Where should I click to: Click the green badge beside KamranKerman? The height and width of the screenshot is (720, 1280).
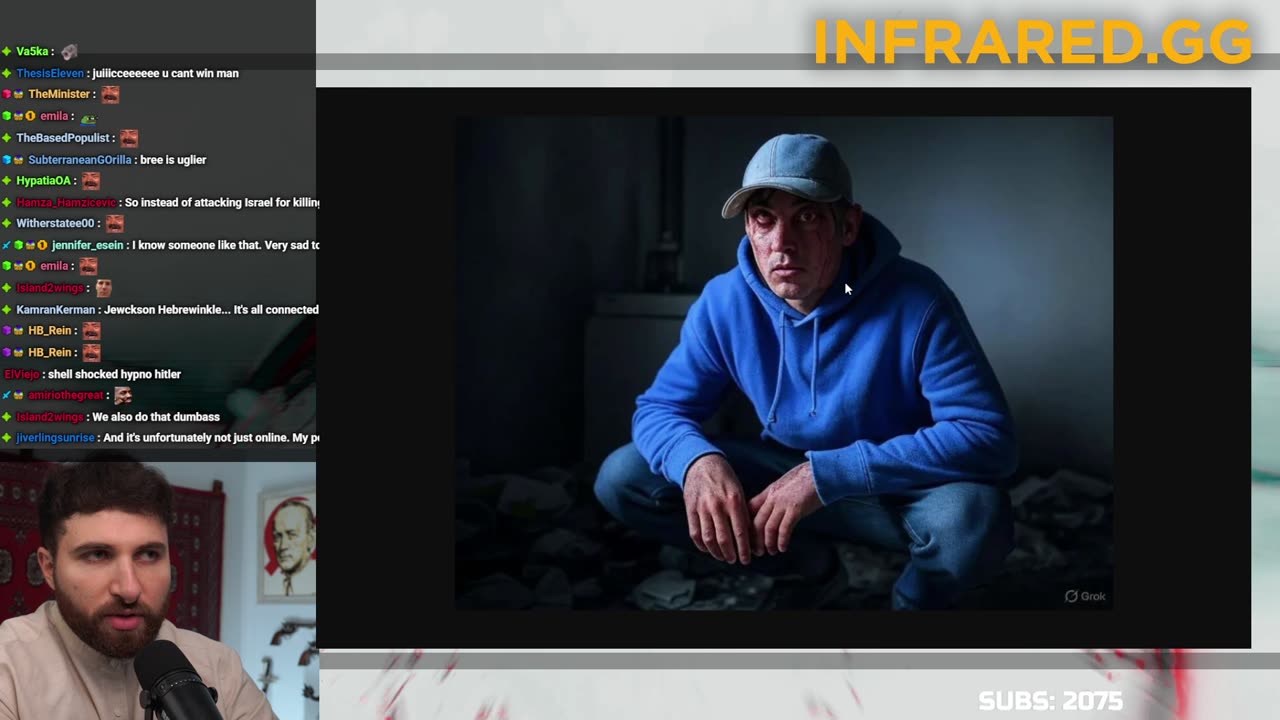pos(7,310)
